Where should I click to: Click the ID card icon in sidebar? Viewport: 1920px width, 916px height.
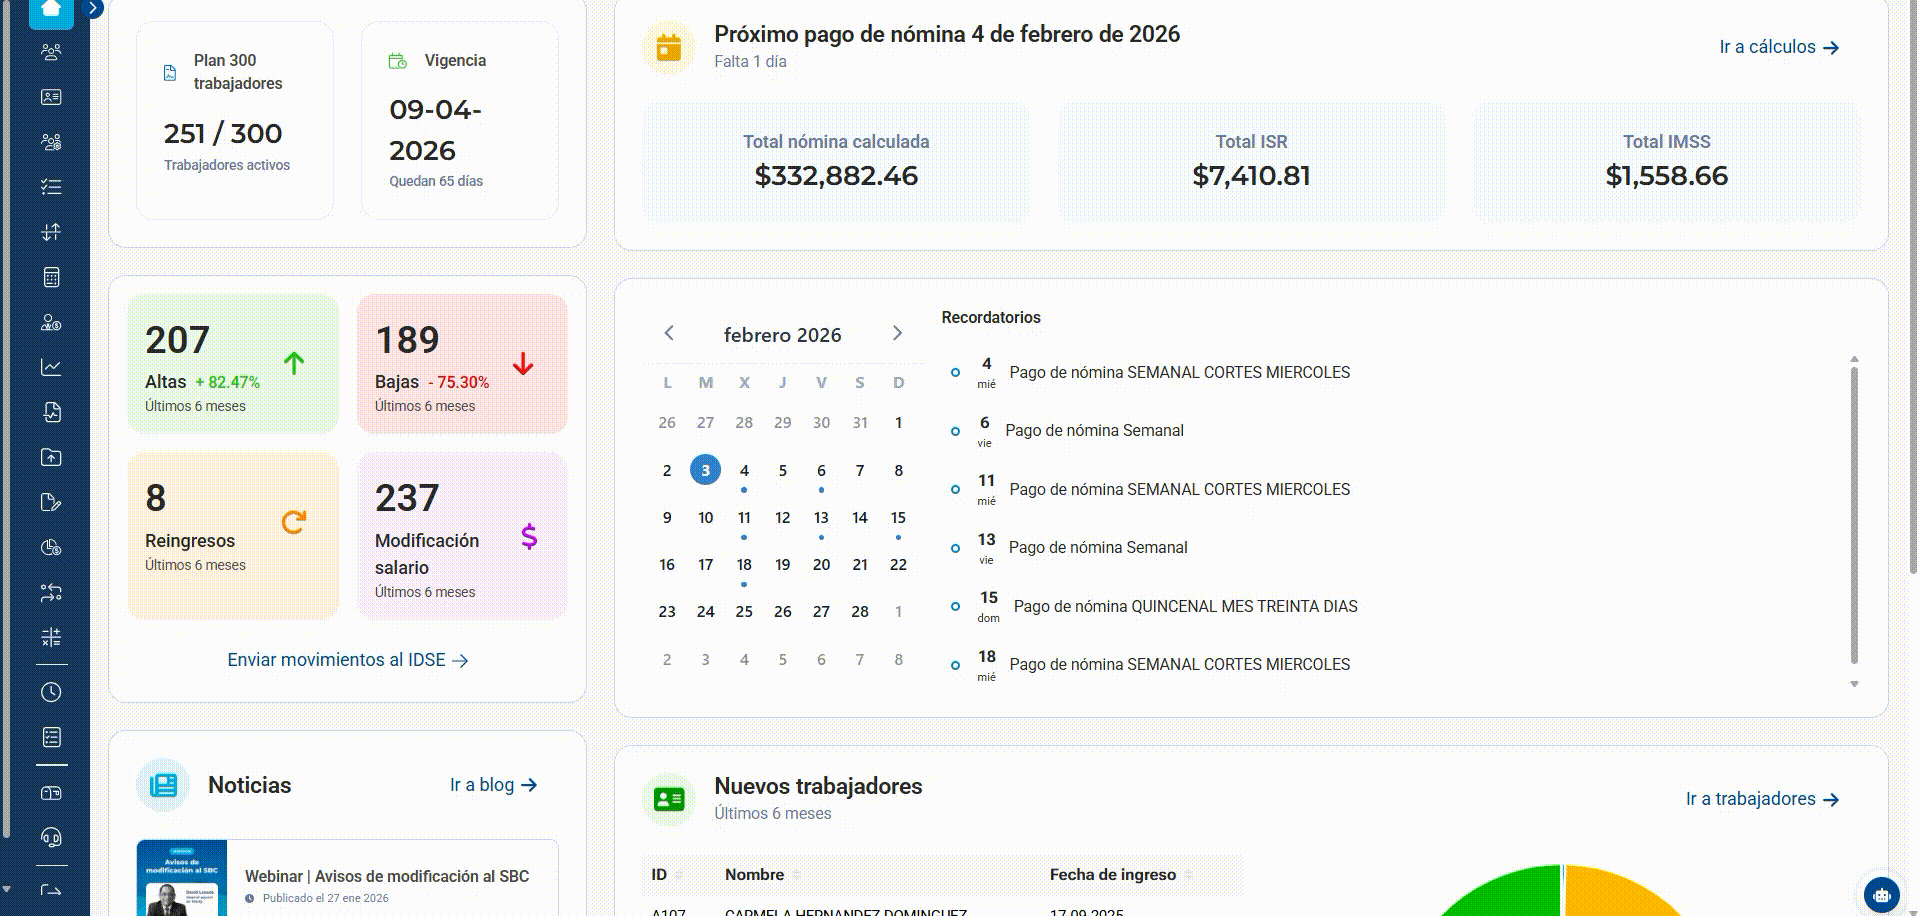[51, 97]
